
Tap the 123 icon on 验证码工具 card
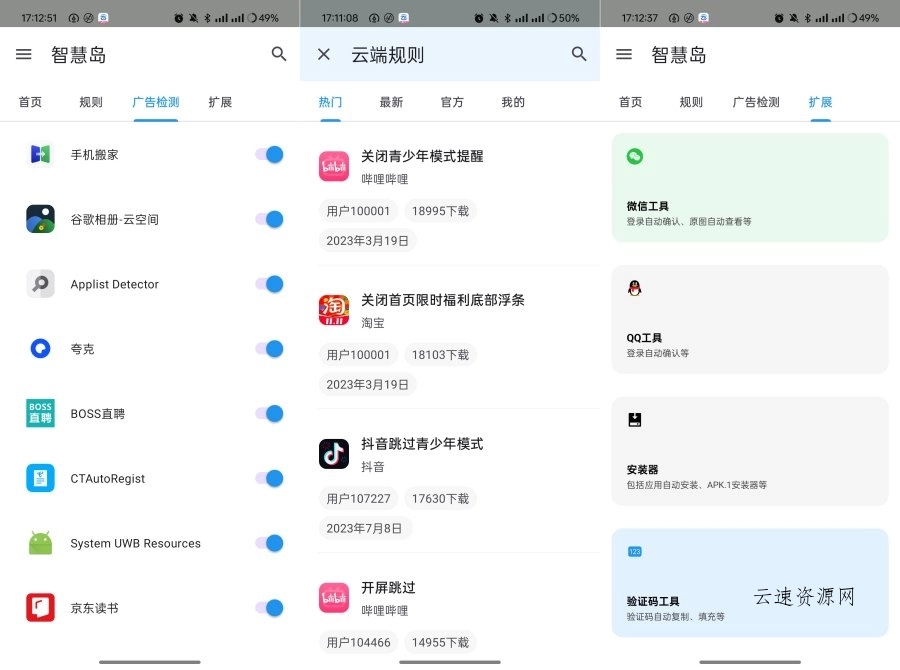click(x=634, y=551)
